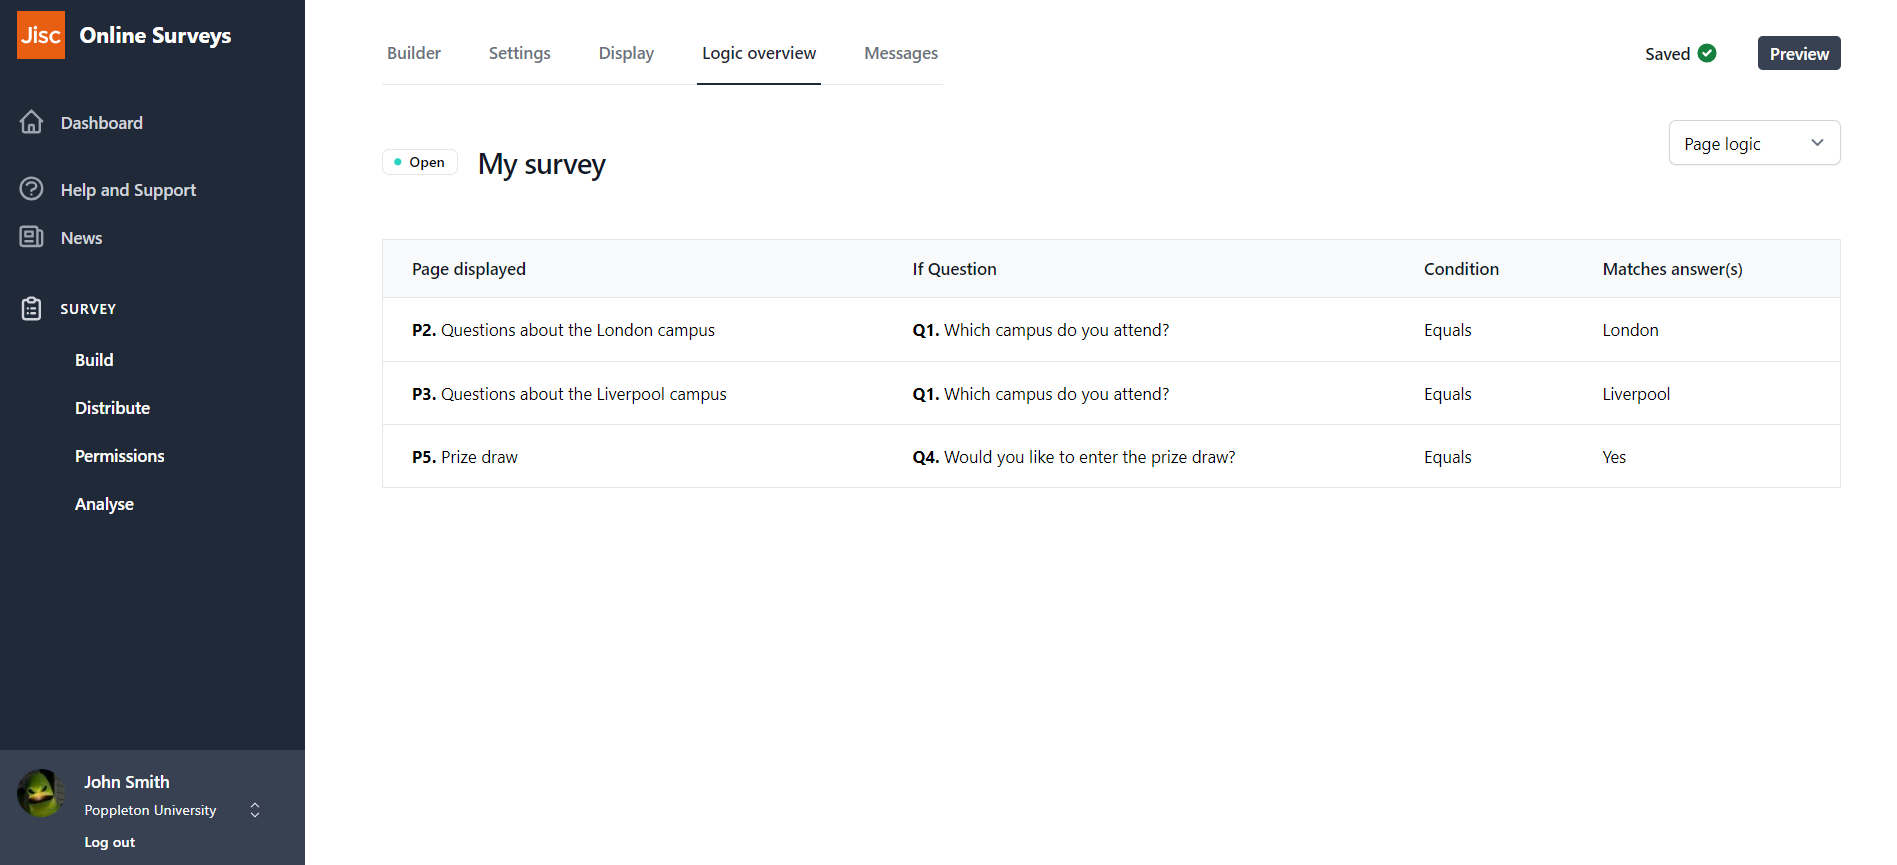The image size is (1897, 865).
Task: Open the Messages tab
Action: [x=901, y=53]
